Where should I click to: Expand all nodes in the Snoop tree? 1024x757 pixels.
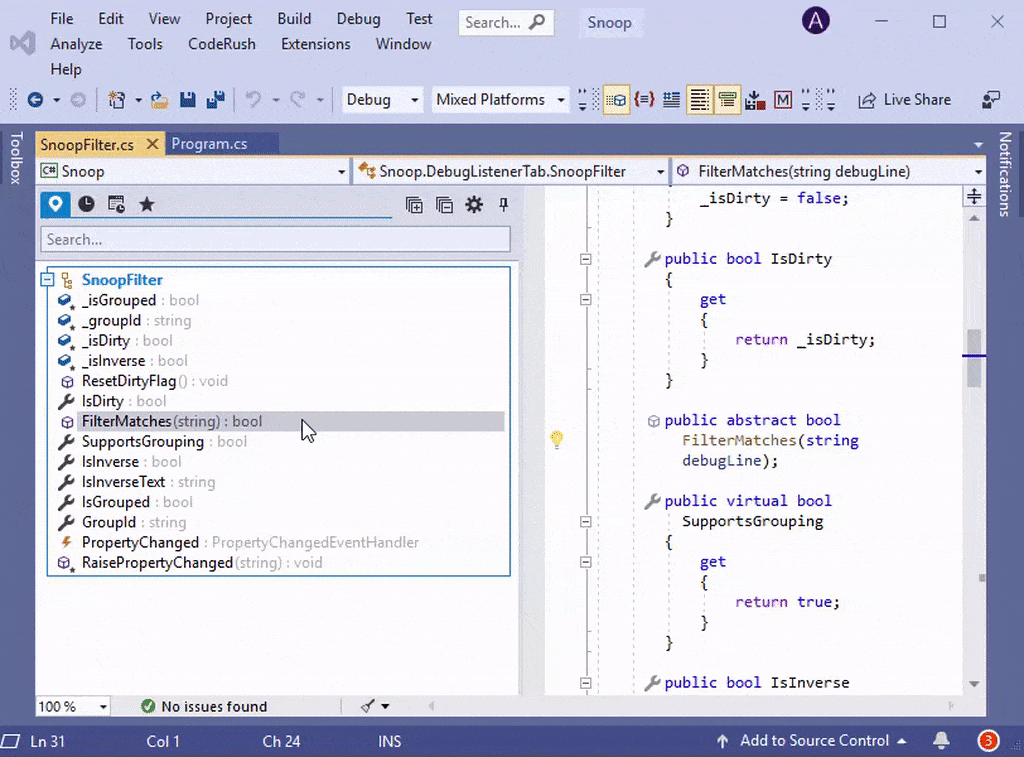pyautogui.click(x=414, y=204)
